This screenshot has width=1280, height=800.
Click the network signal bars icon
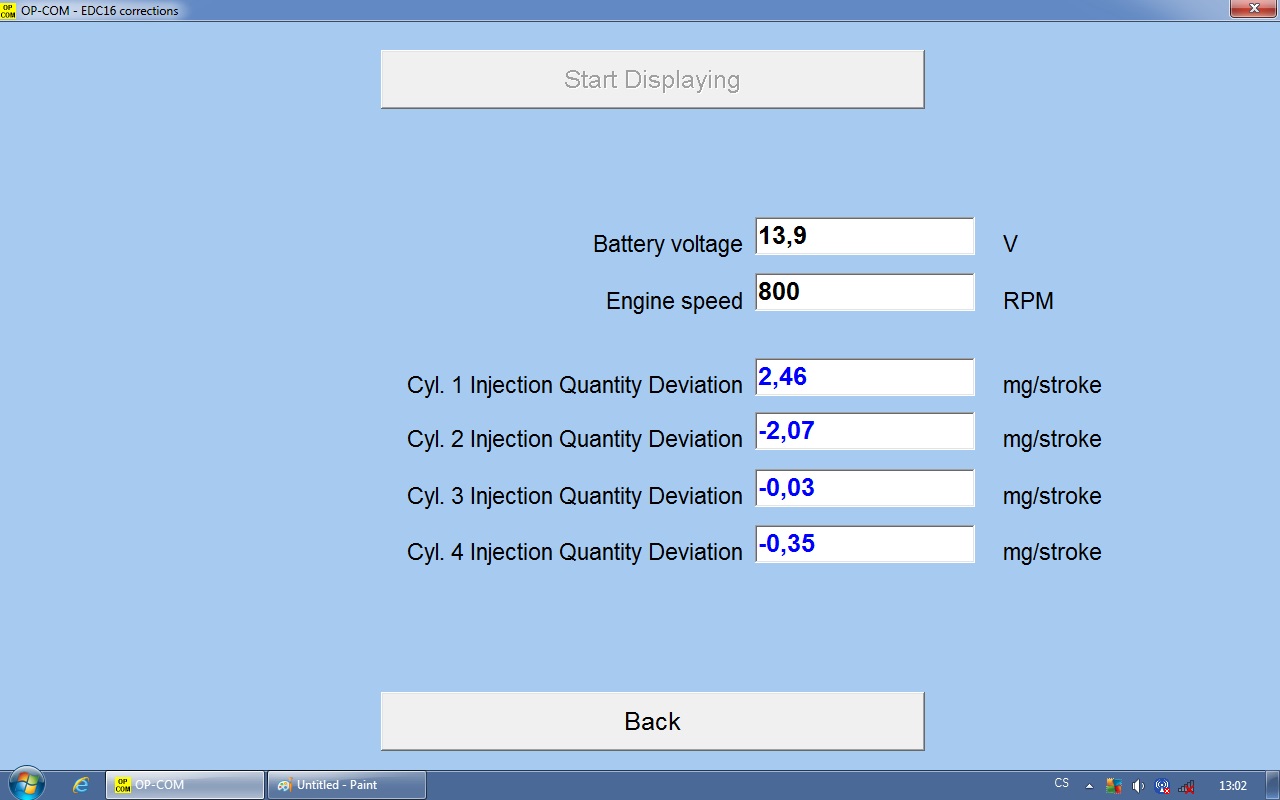click(1186, 786)
